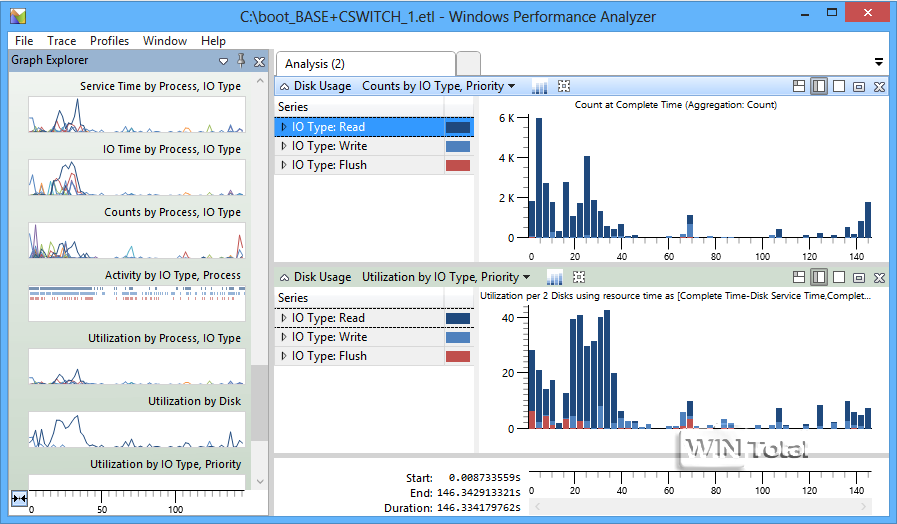Select Utilization by Process, IO Type thumbnail
897x524 pixels.
click(x=137, y=366)
